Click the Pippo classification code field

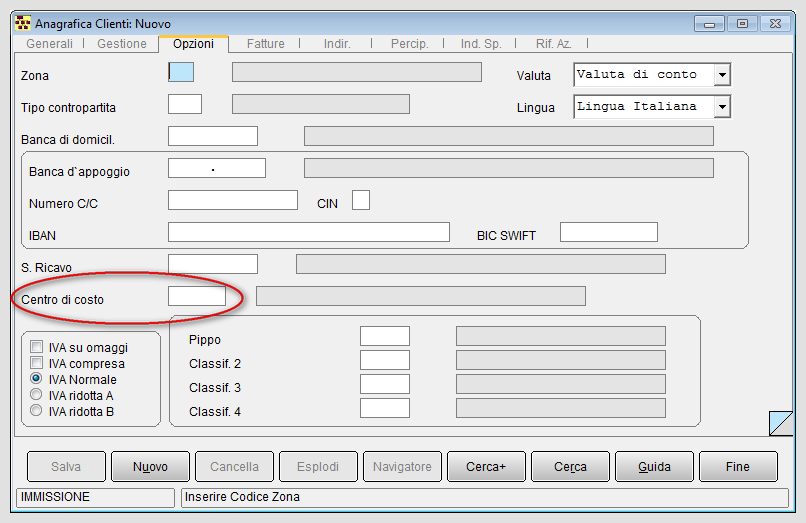coord(385,336)
